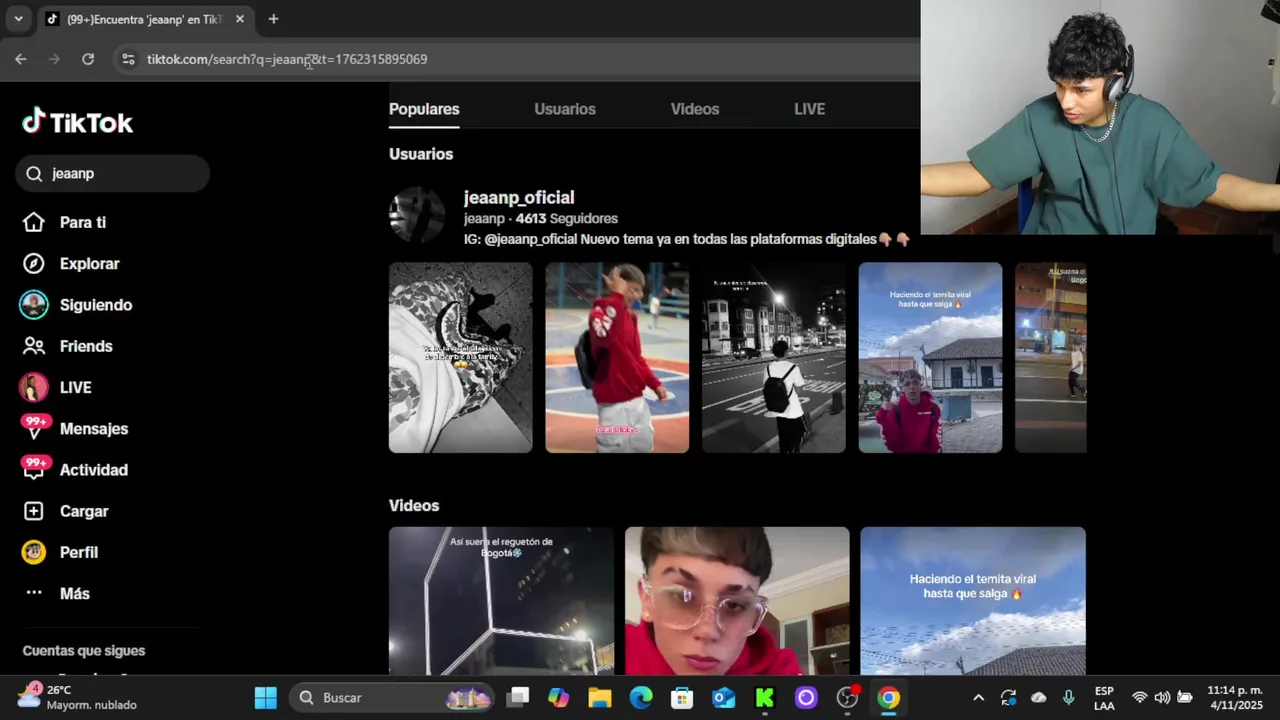Open 'Así suena el reguetón de Bogotá' video

[x=501, y=601]
